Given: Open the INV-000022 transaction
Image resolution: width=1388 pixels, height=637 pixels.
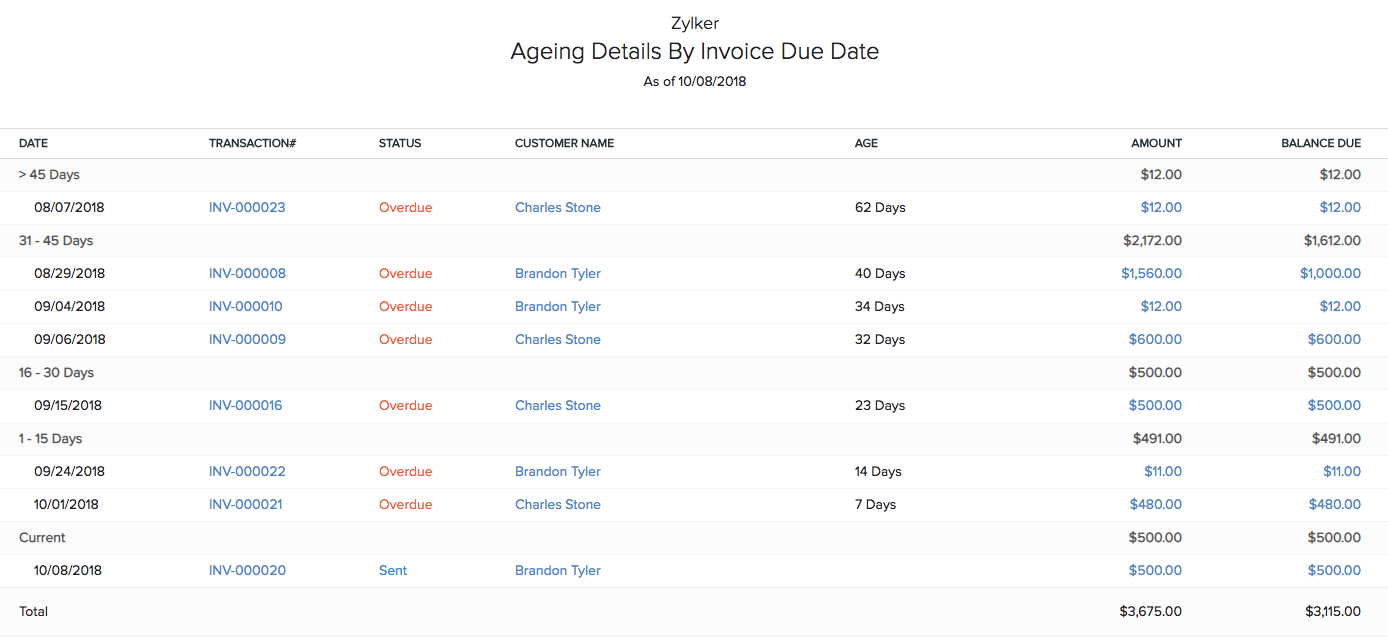Looking at the screenshot, I should pos(247,472).
